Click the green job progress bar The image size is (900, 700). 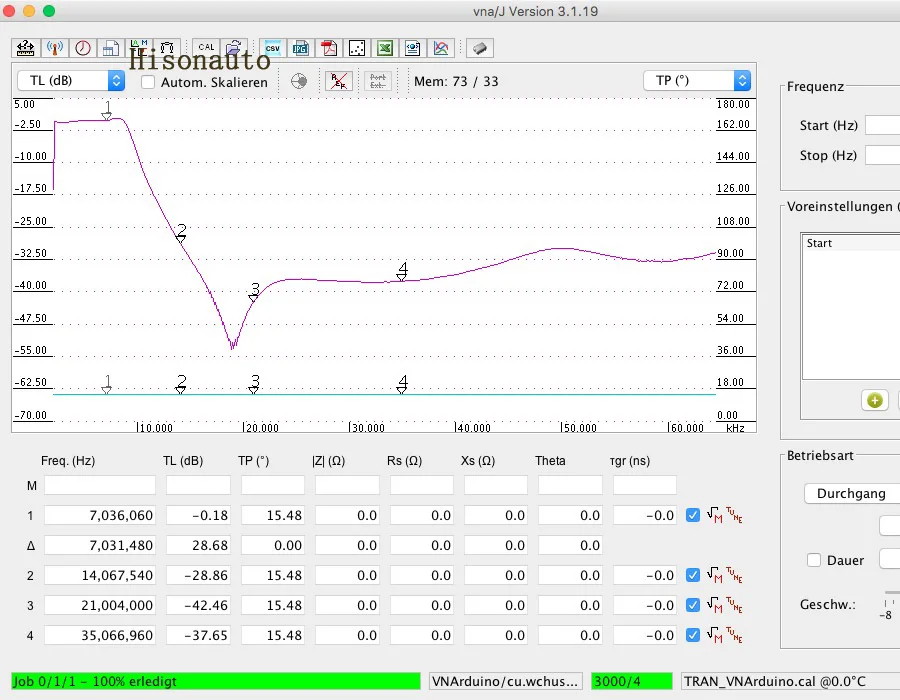click(x=216, y=681)
